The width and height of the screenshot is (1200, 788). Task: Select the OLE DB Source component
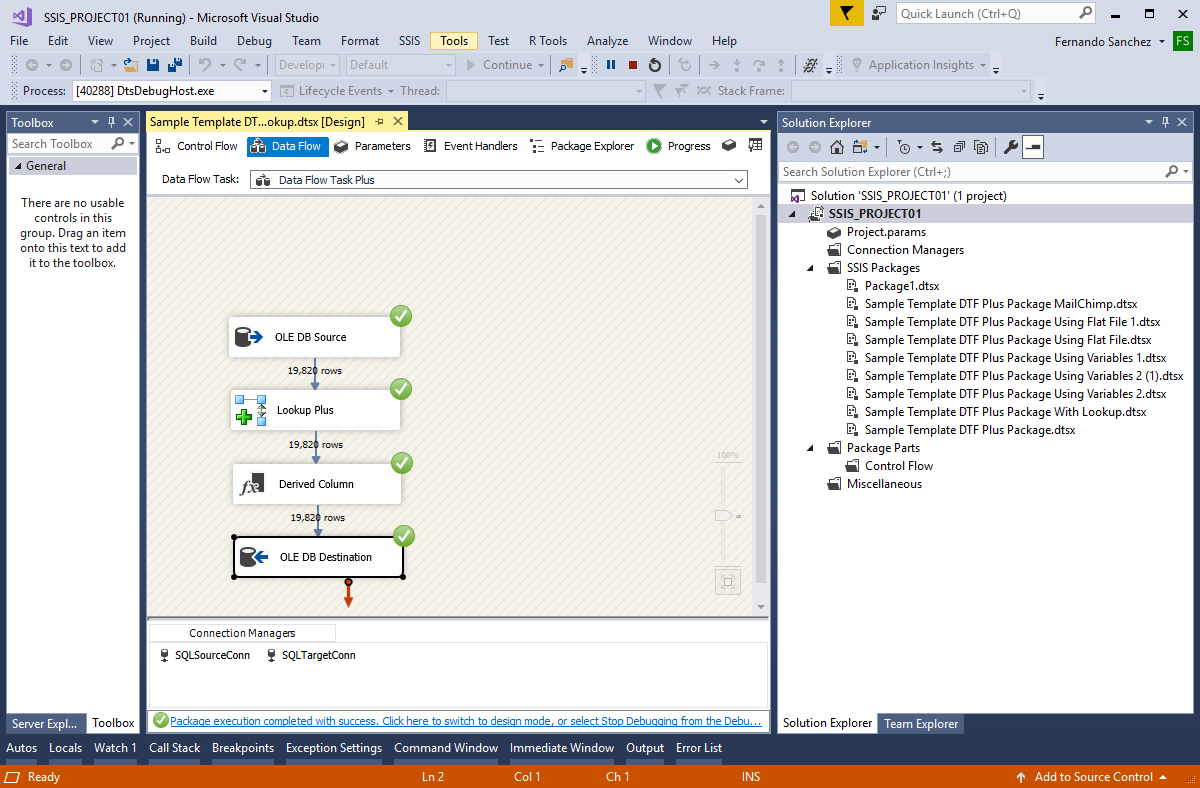pos(315,337)
